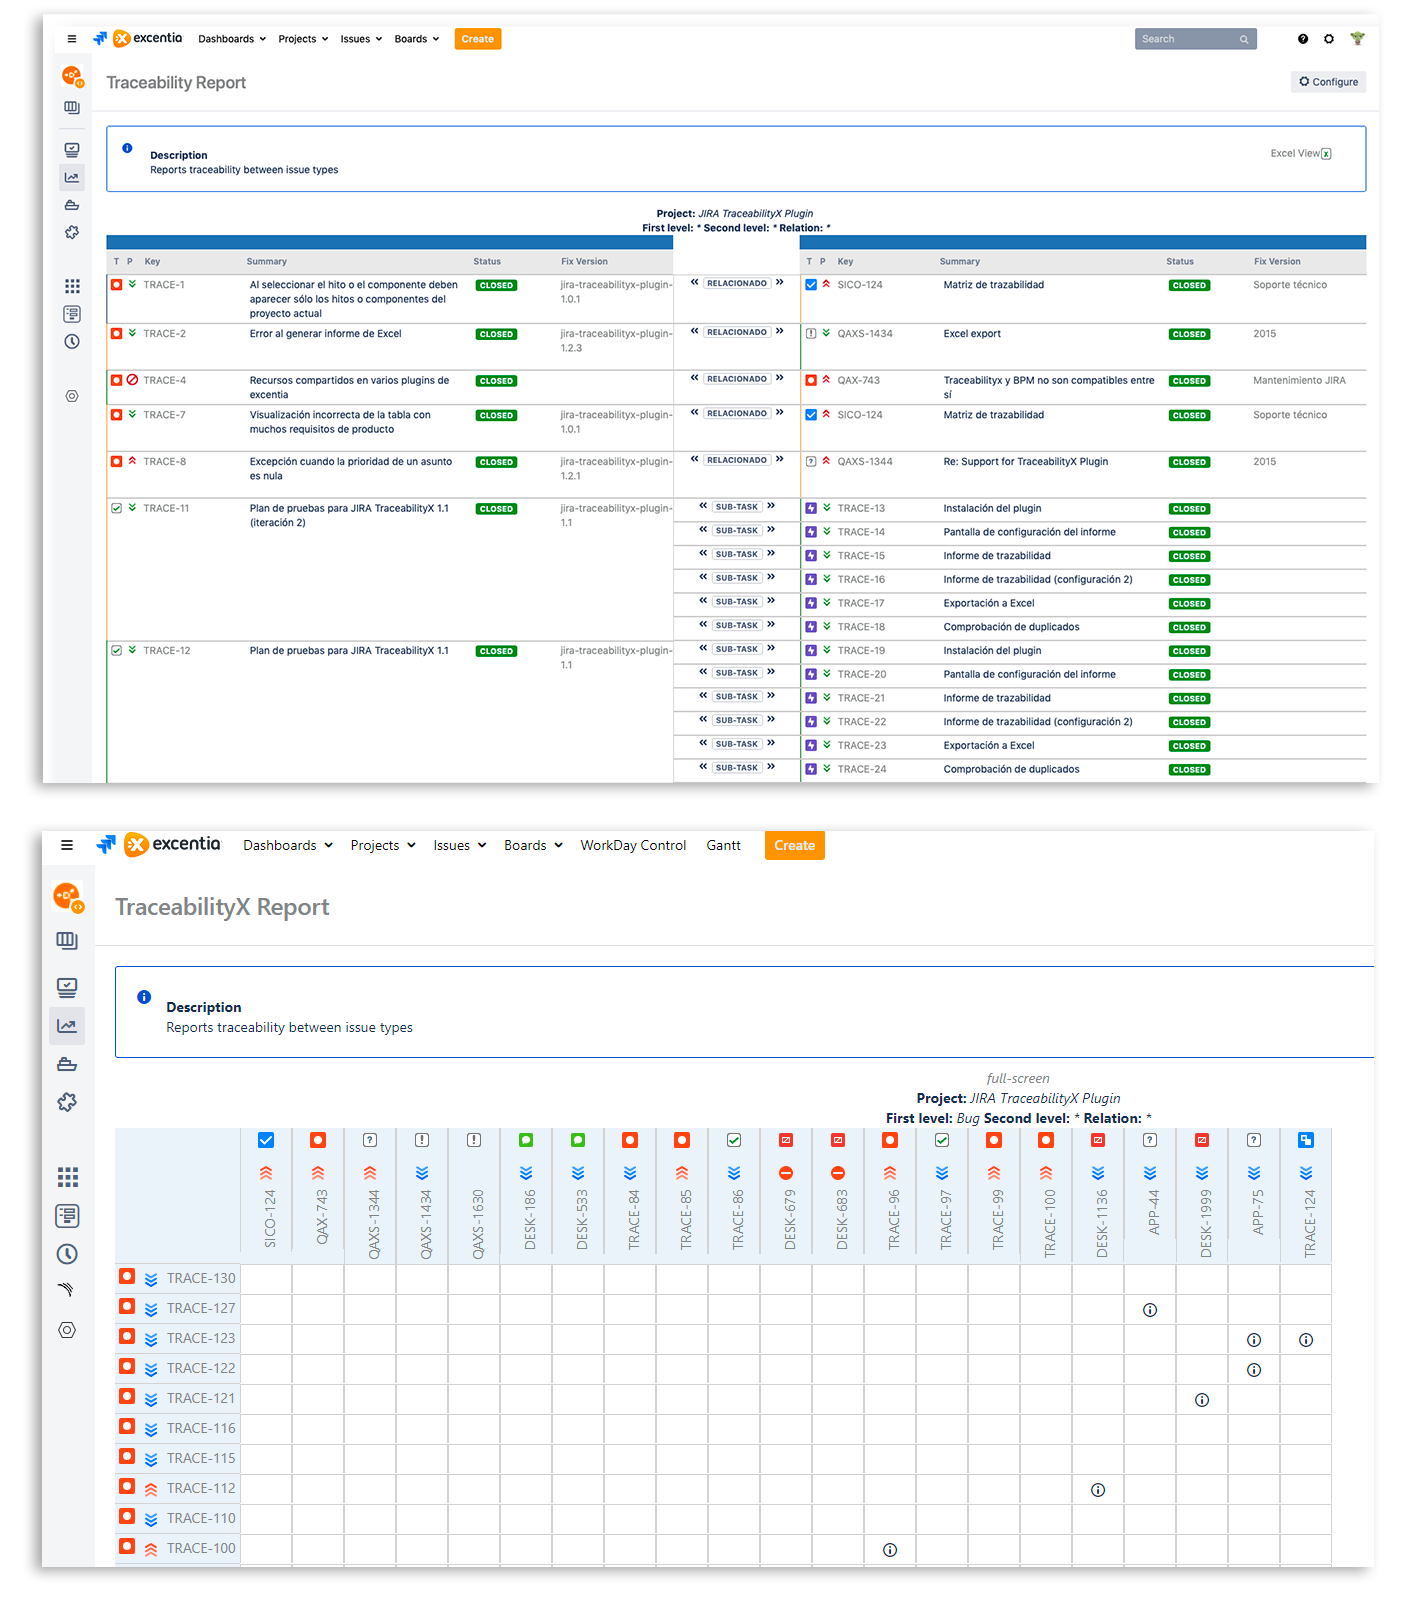The height and width of the screenshot is (1600, 1421).
Task: Open the TRACE-116 row label
Action: click(x=201, y=1428)
